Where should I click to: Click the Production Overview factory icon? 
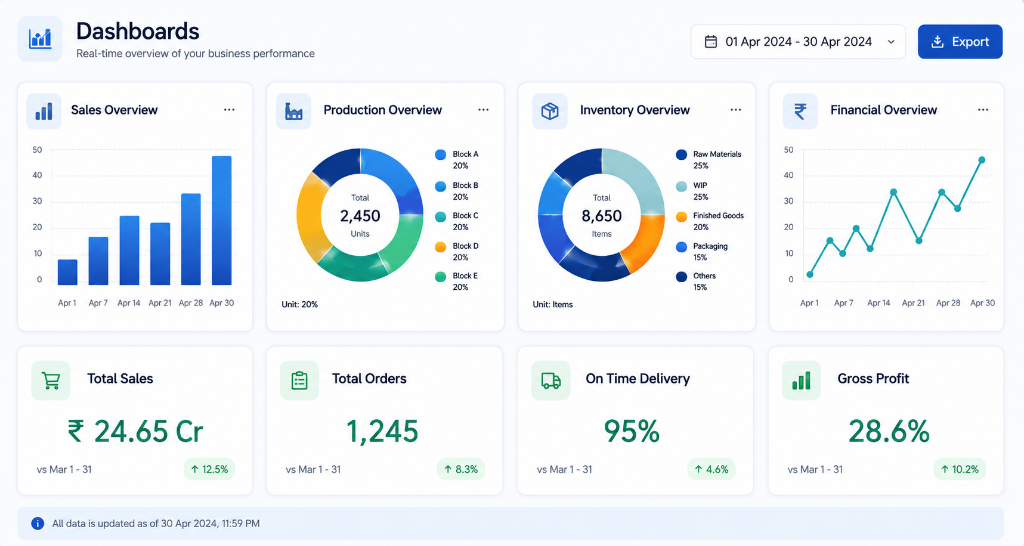pos(294,111)
